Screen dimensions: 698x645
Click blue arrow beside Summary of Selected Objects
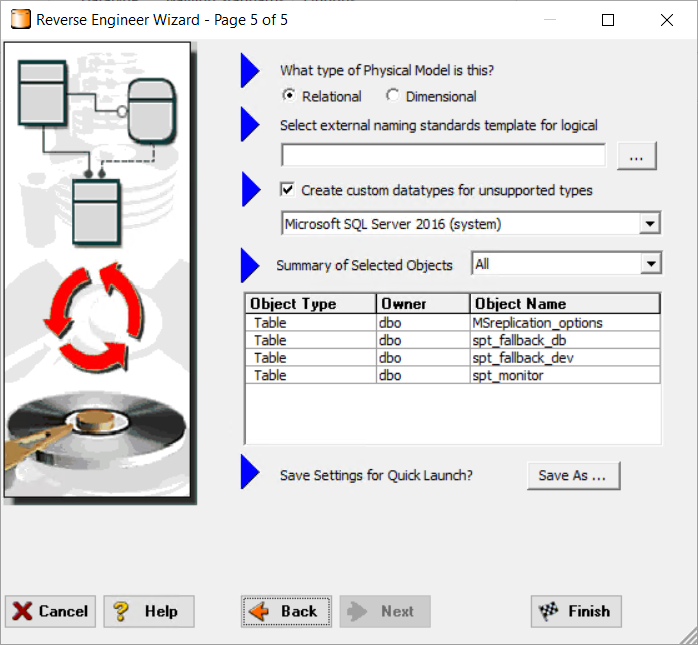pos(250,265)
